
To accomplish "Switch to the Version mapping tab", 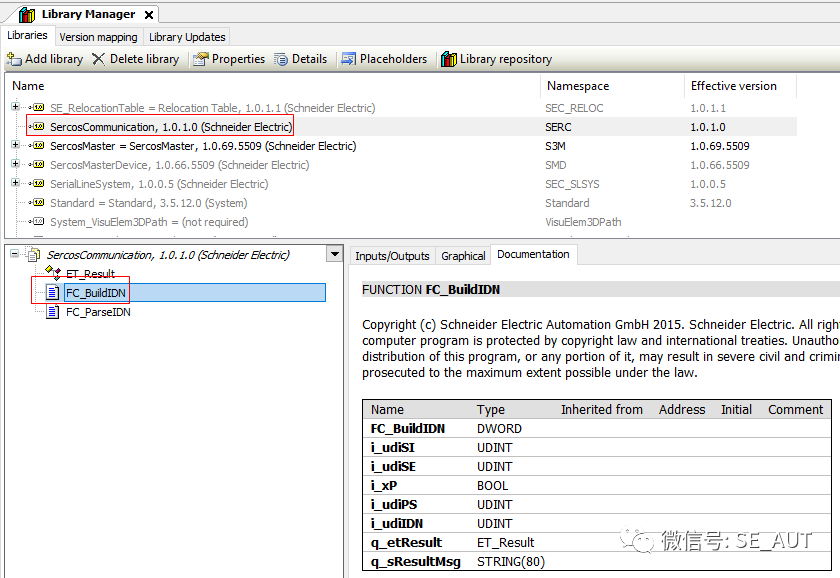I will tap(98, 37).
